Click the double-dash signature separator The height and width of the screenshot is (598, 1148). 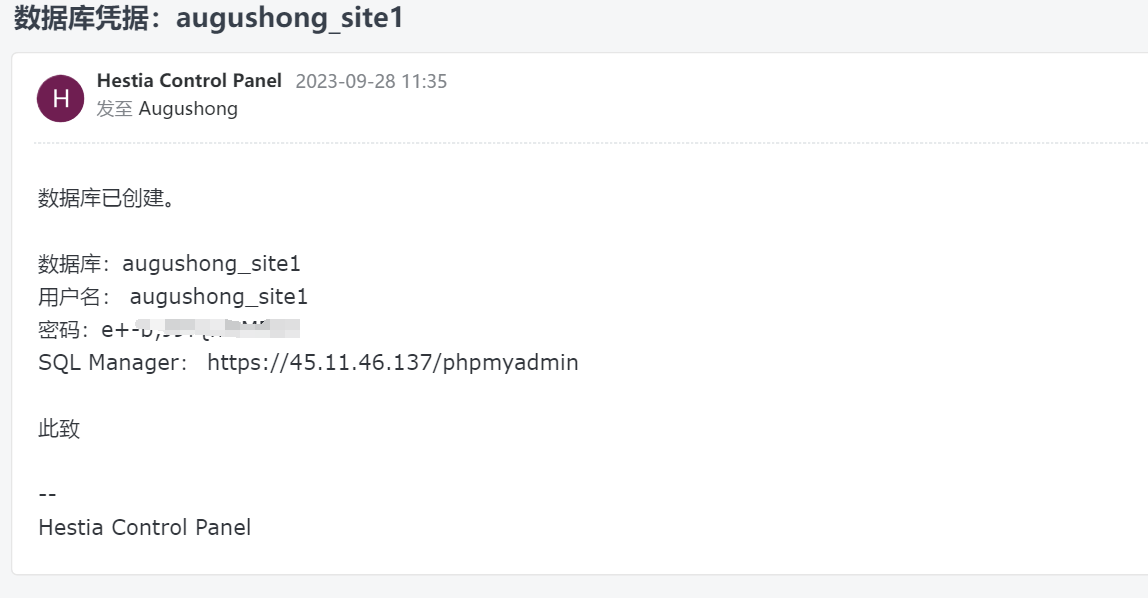[x=47, y=494]
